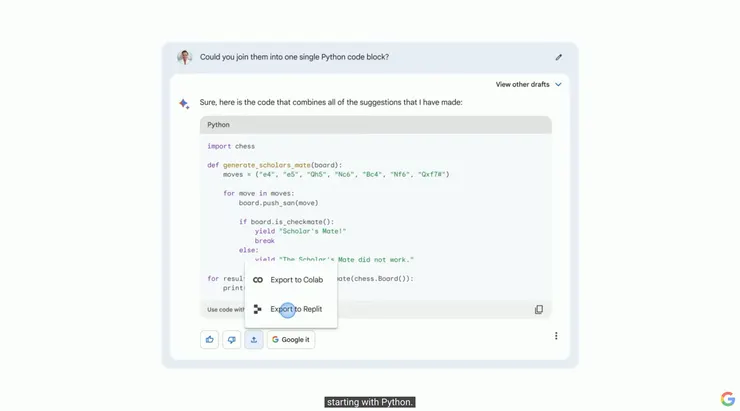
Task: Expand View other drafts
Action: (x=529, y=84)
